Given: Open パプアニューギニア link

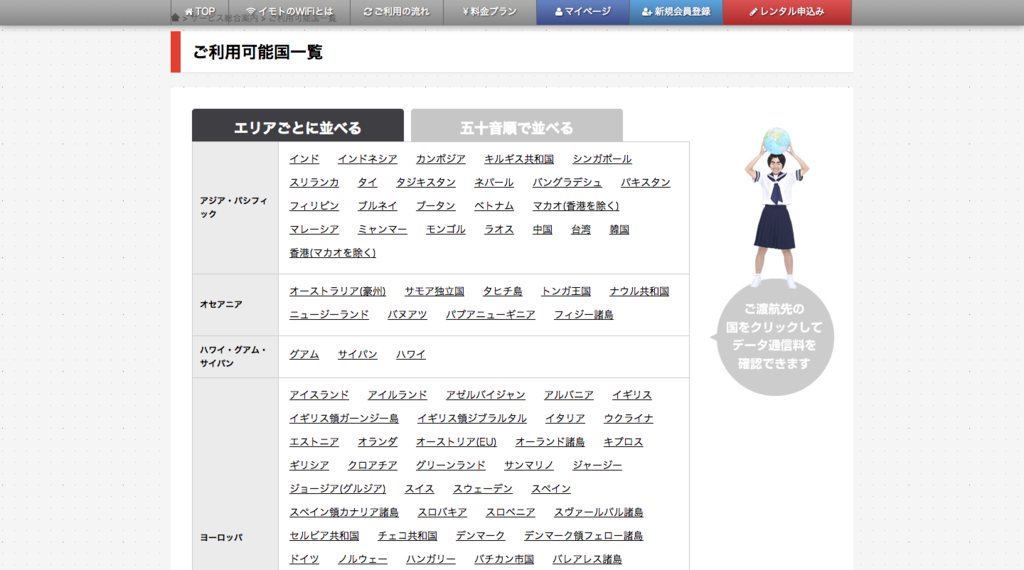Looking at the screenshot, I should [490, 315].
